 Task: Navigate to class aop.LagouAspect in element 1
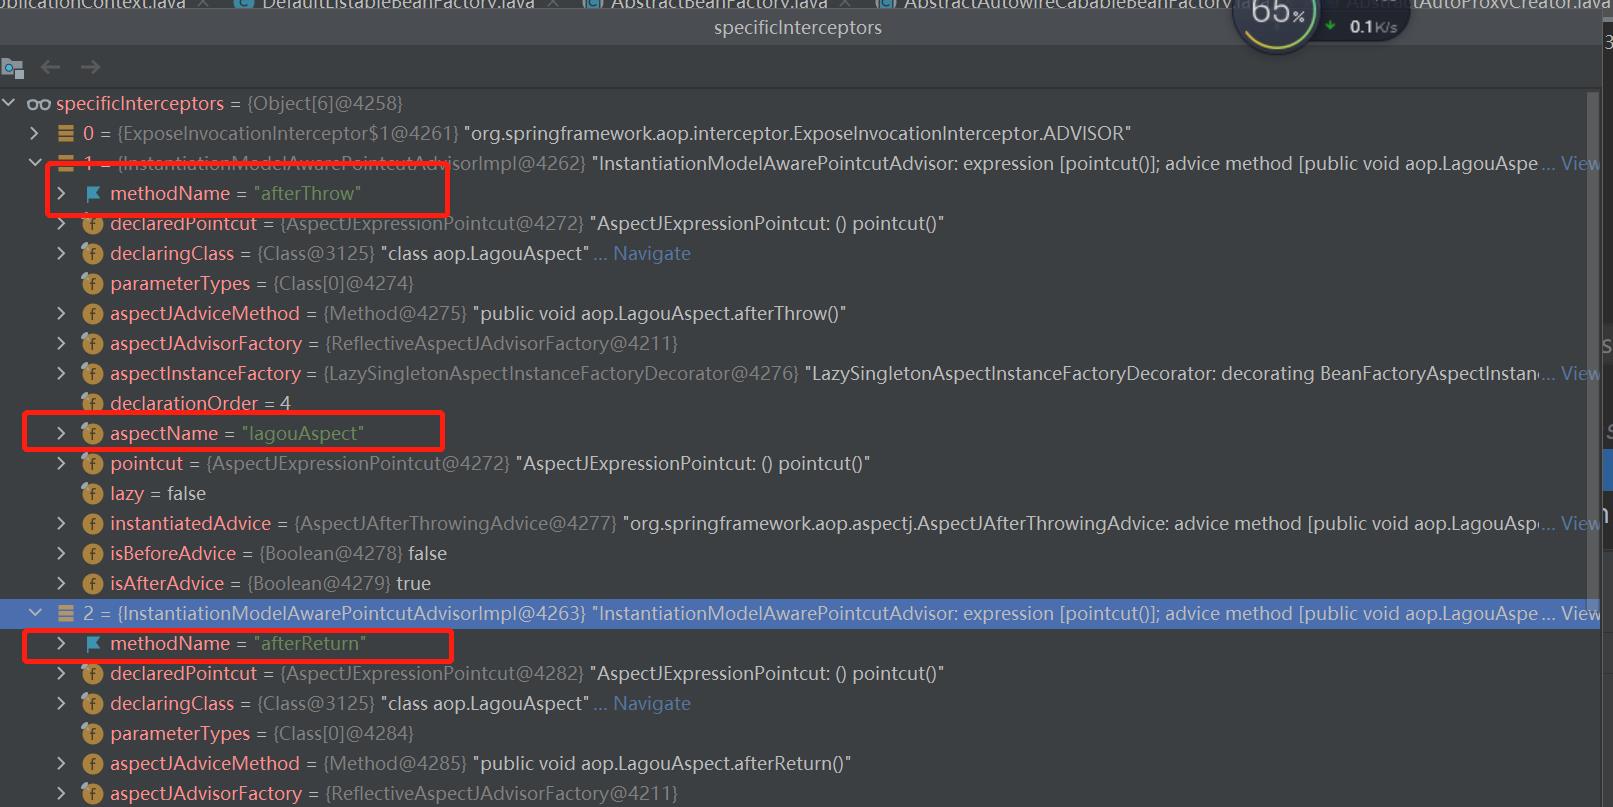[652, 253]
